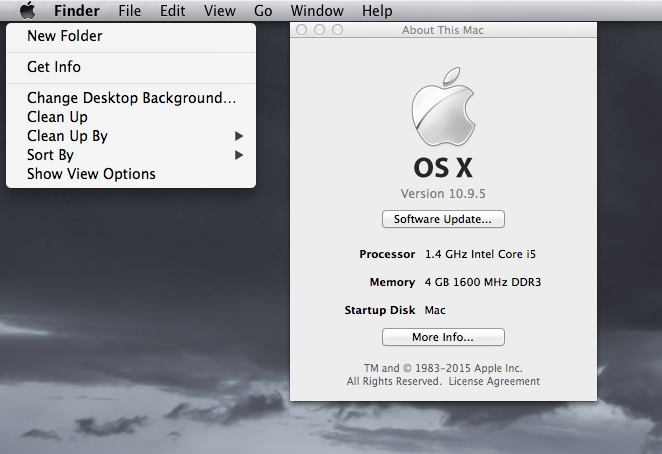Minimize the About This Mac window
Screen dimensions: 662x454
320,30
